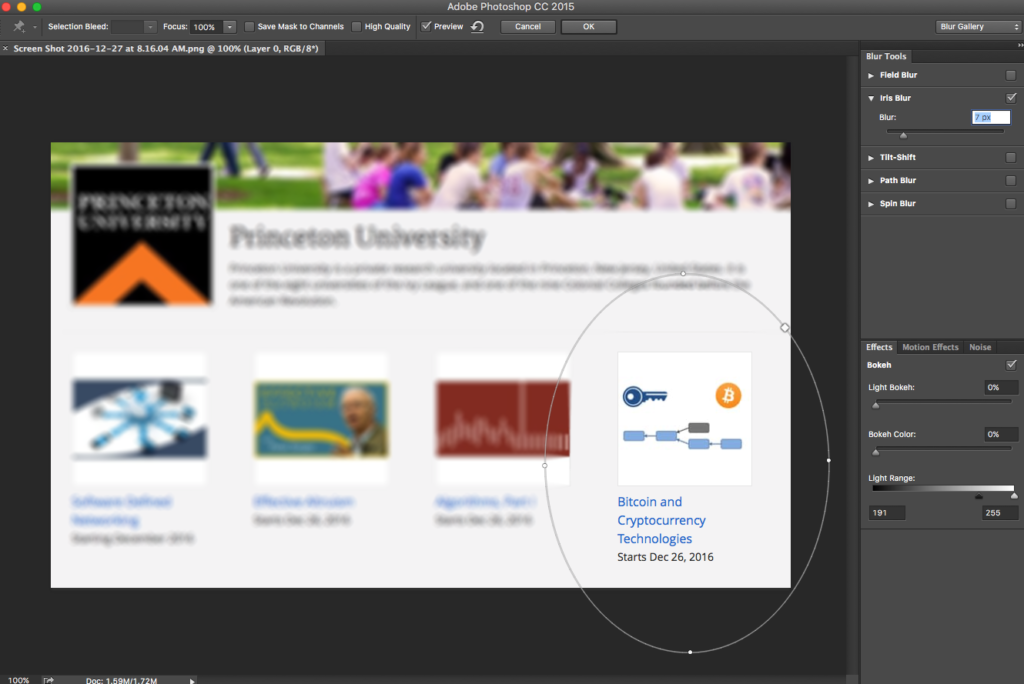Click the Bokeh Color slider handle
This screenshot has height=684, width=1024.
pos(876,452)
